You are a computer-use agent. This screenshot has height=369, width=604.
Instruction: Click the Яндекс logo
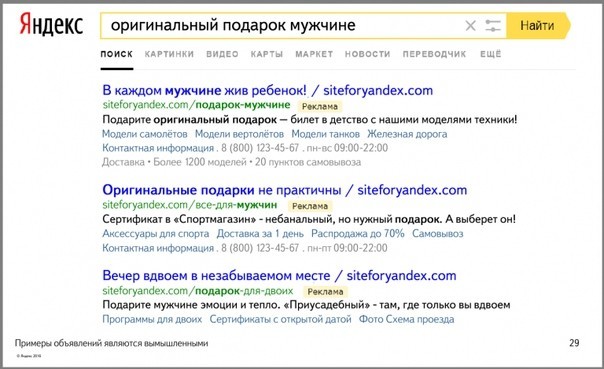pos(51,25)
